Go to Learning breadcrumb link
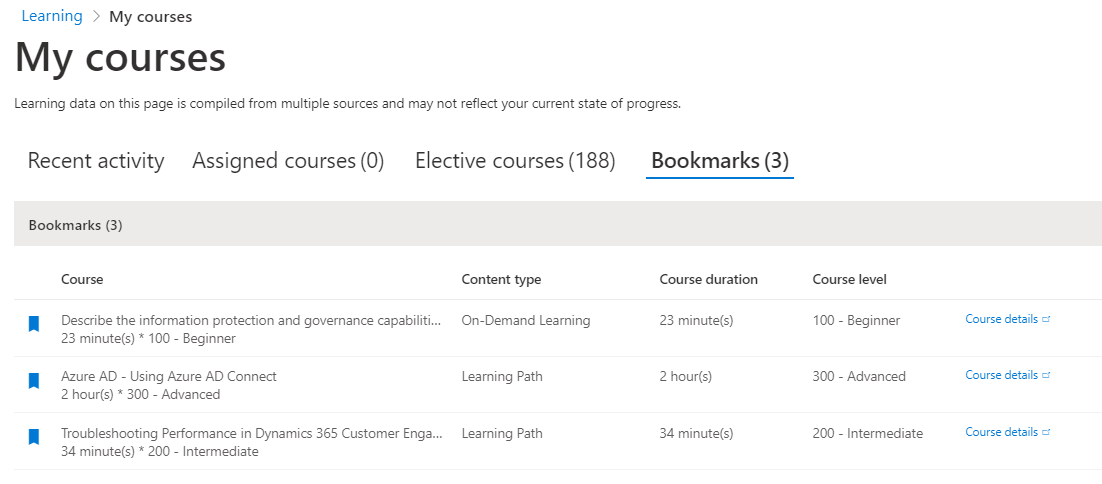Screen dimensions: 1102x484 coord(52,16)
